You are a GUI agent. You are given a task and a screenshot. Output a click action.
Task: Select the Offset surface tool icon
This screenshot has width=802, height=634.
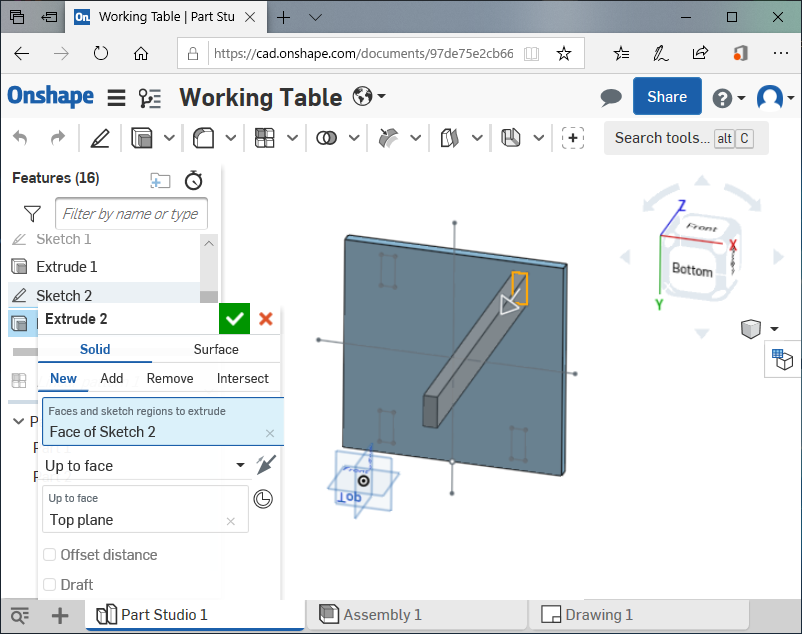[x=450, y=138]
